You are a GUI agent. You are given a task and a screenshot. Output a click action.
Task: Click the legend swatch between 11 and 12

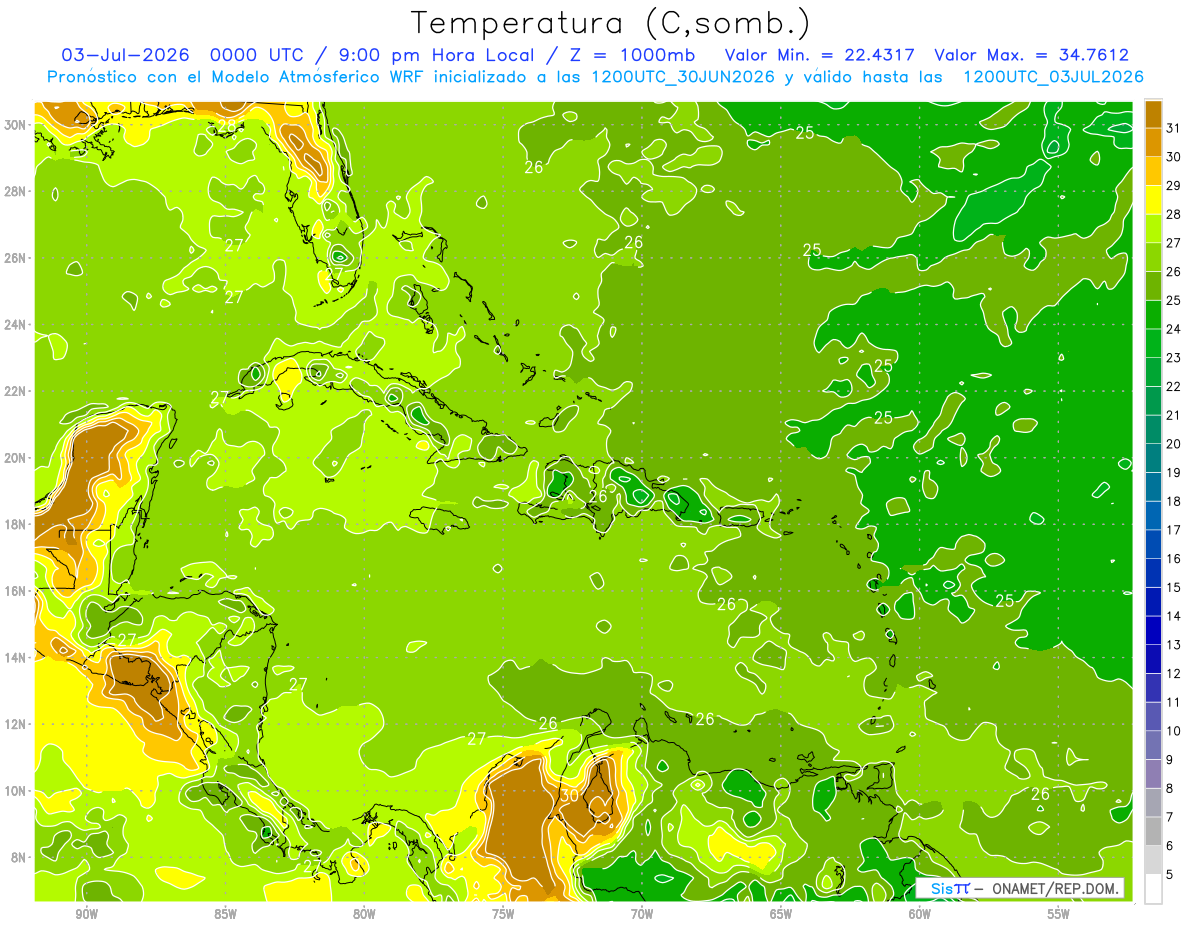tap(1154, 688)
